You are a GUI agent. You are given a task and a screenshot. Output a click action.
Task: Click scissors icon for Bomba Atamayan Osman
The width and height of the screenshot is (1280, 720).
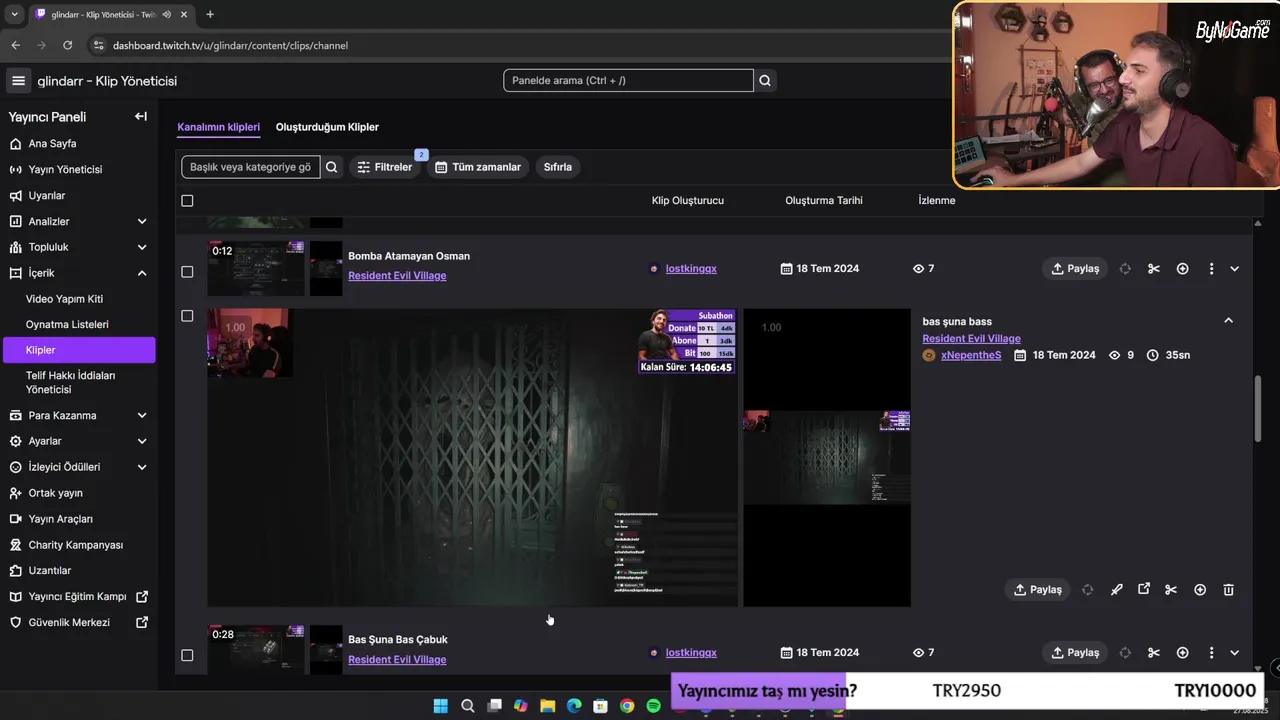coord(1154,269)
